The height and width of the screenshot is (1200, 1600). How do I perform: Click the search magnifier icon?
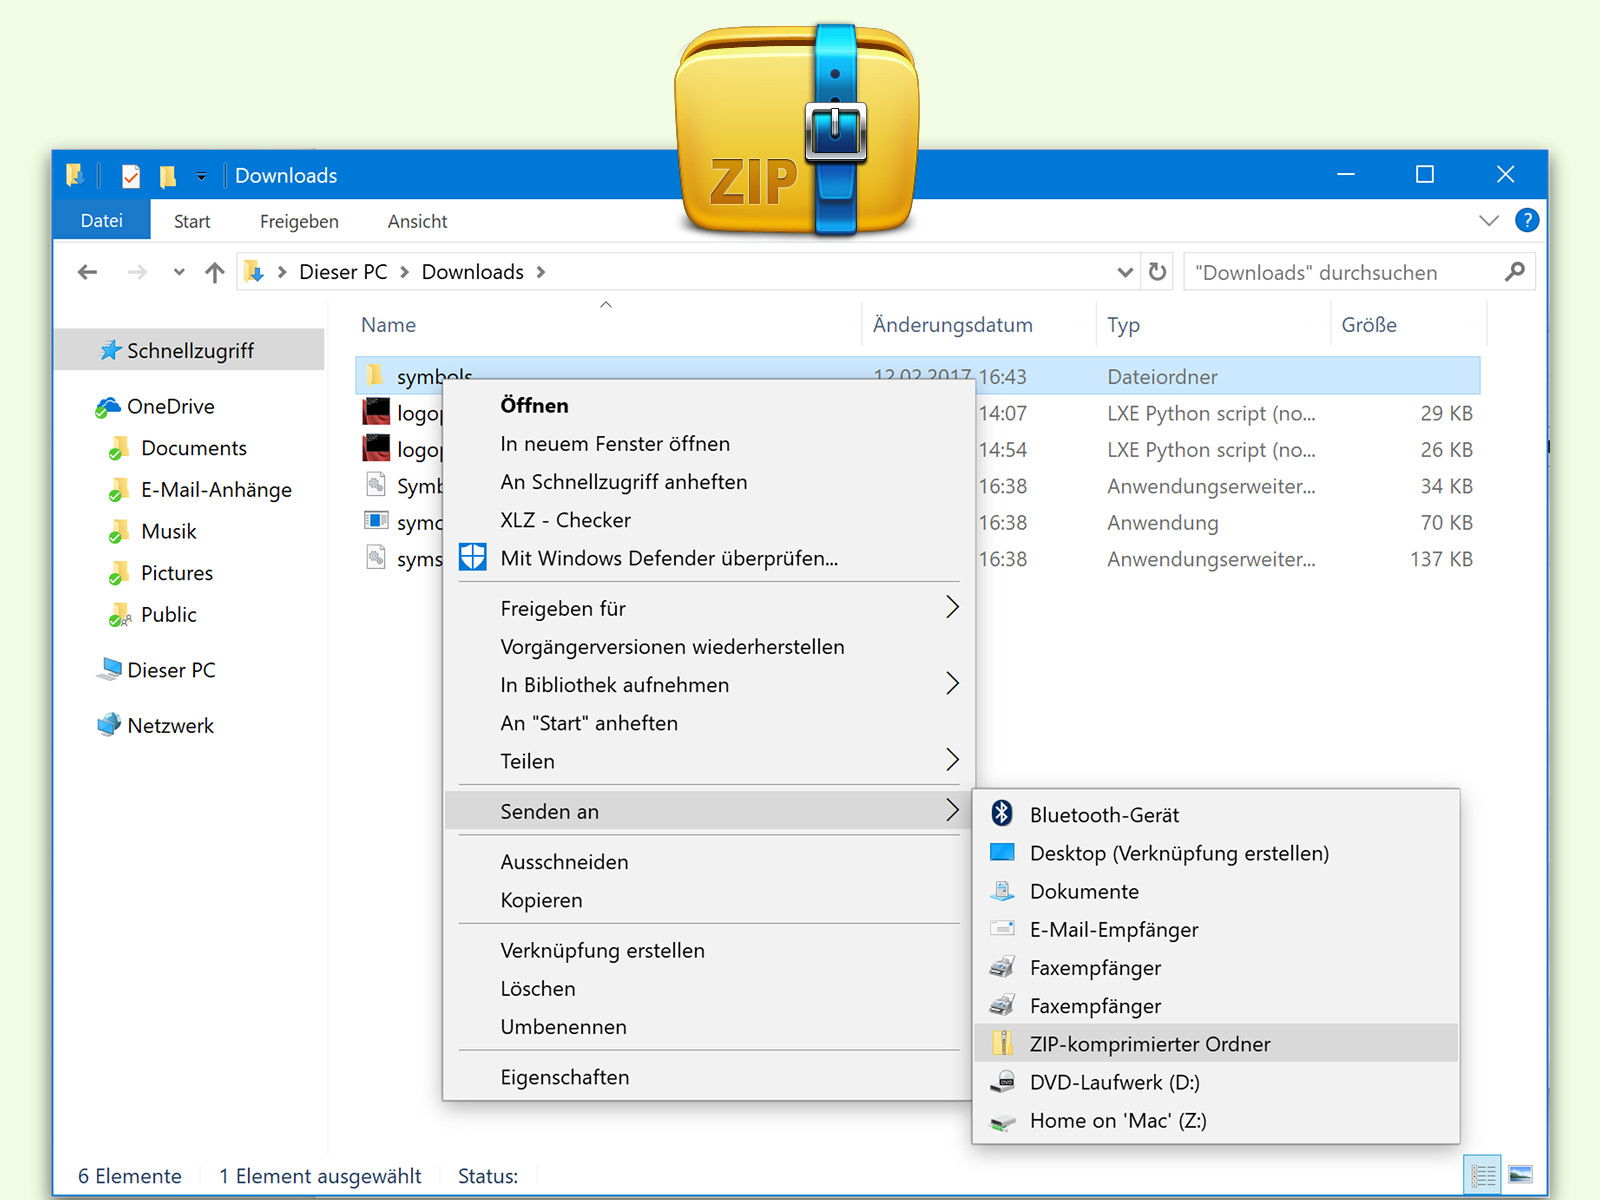[x=1515, y=272]
